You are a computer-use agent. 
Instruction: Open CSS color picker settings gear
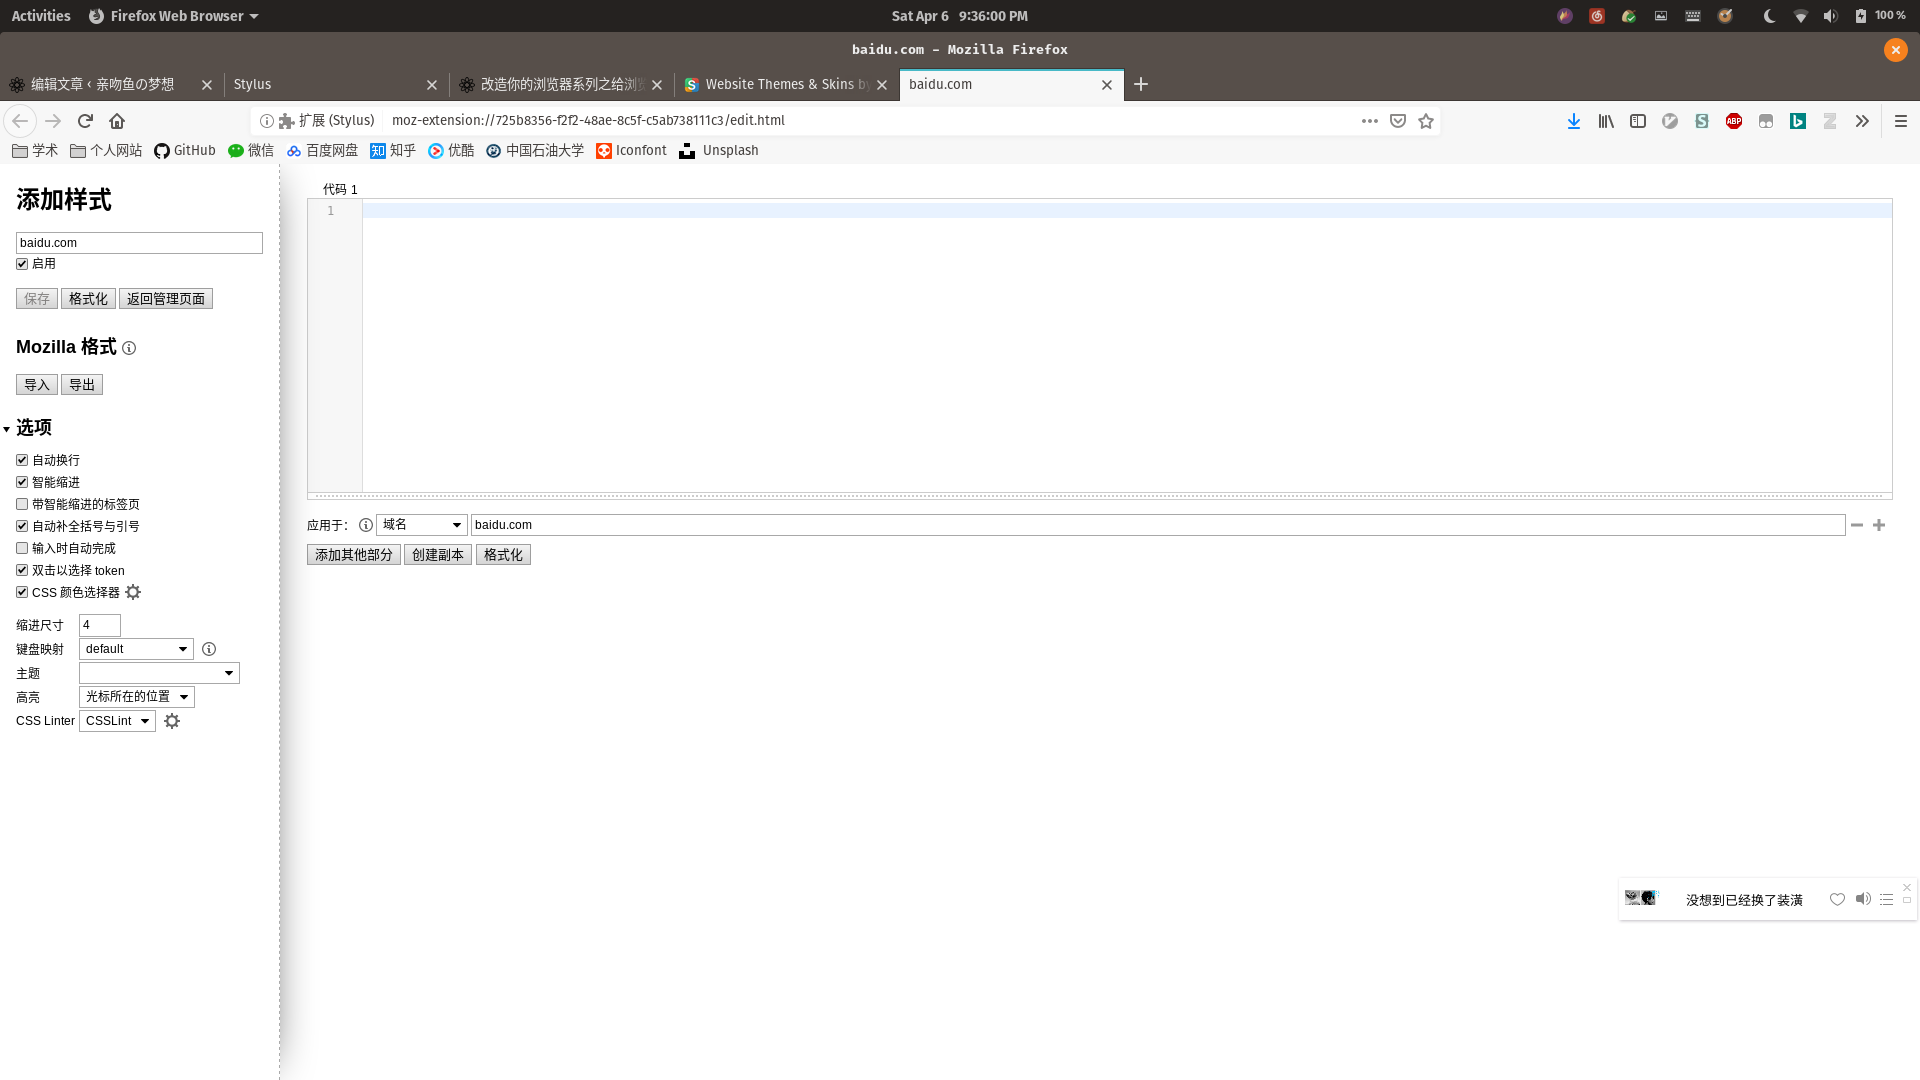(133, 592)
